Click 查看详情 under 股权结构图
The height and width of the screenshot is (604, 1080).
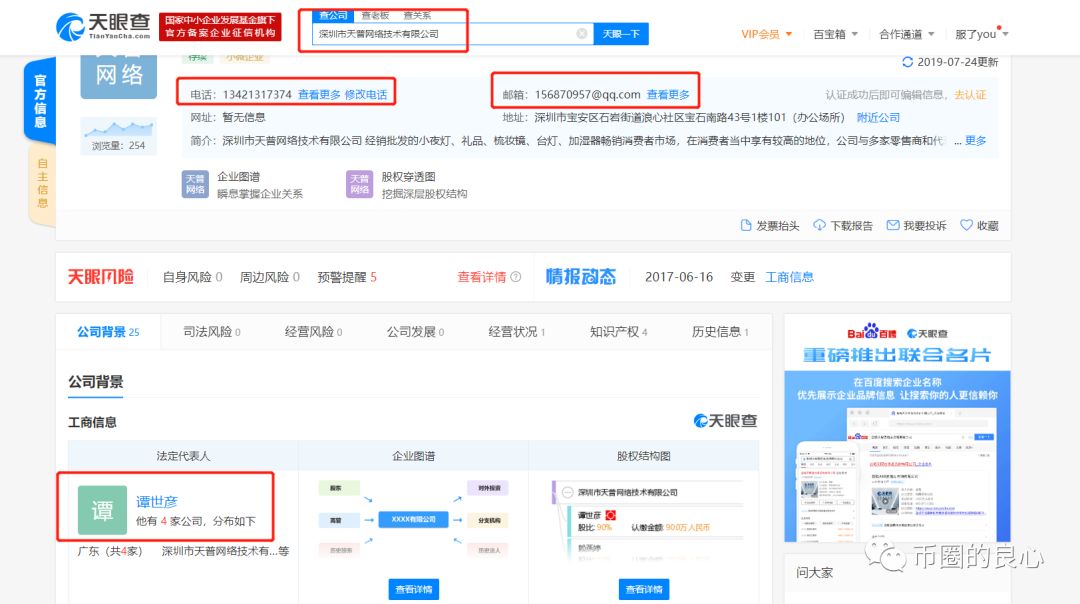(x=644, y=590)
